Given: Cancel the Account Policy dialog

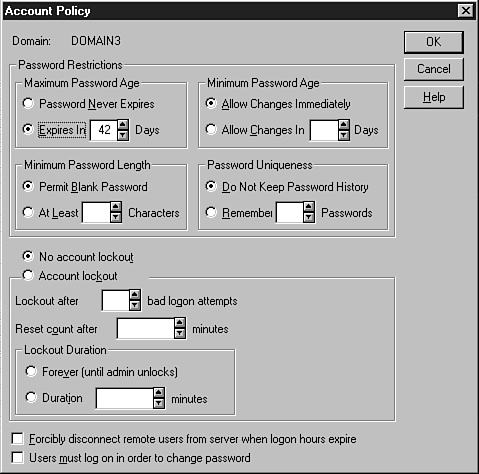Looking at the screenshot, I should pyautogui.click(x=434, y=69).
